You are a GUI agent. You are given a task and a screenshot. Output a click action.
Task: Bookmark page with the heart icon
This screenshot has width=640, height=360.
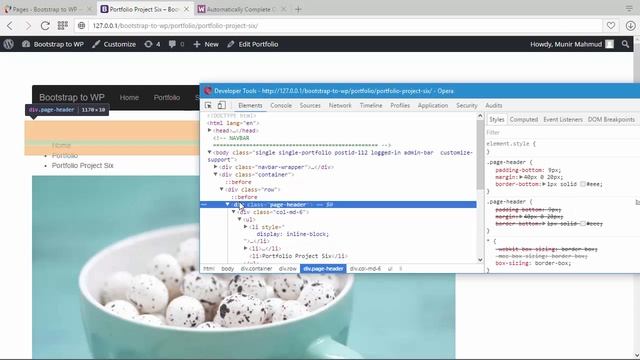611,26
